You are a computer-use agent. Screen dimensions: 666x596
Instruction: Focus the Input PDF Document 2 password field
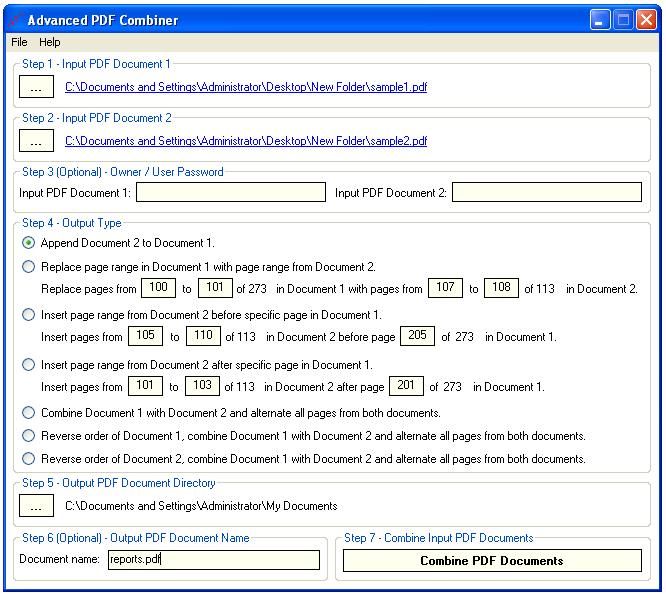coord(547,192)
